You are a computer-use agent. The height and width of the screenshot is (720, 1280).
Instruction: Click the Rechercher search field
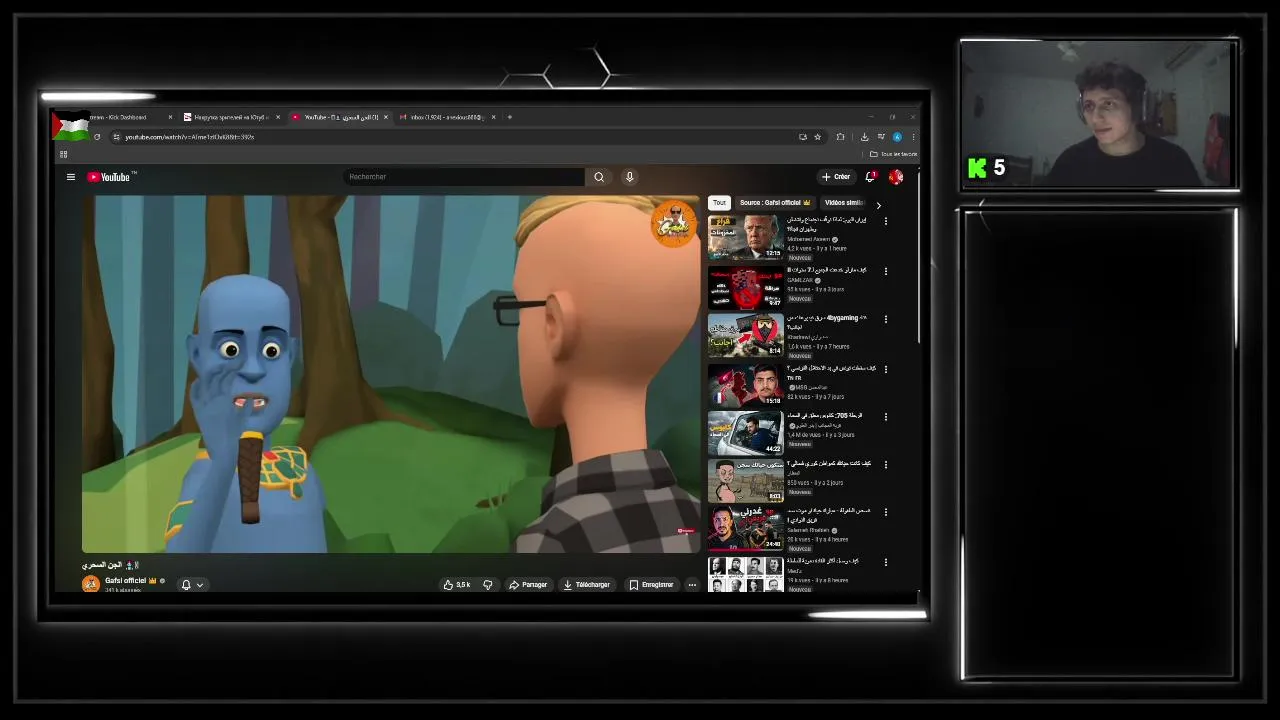[463, 177]
